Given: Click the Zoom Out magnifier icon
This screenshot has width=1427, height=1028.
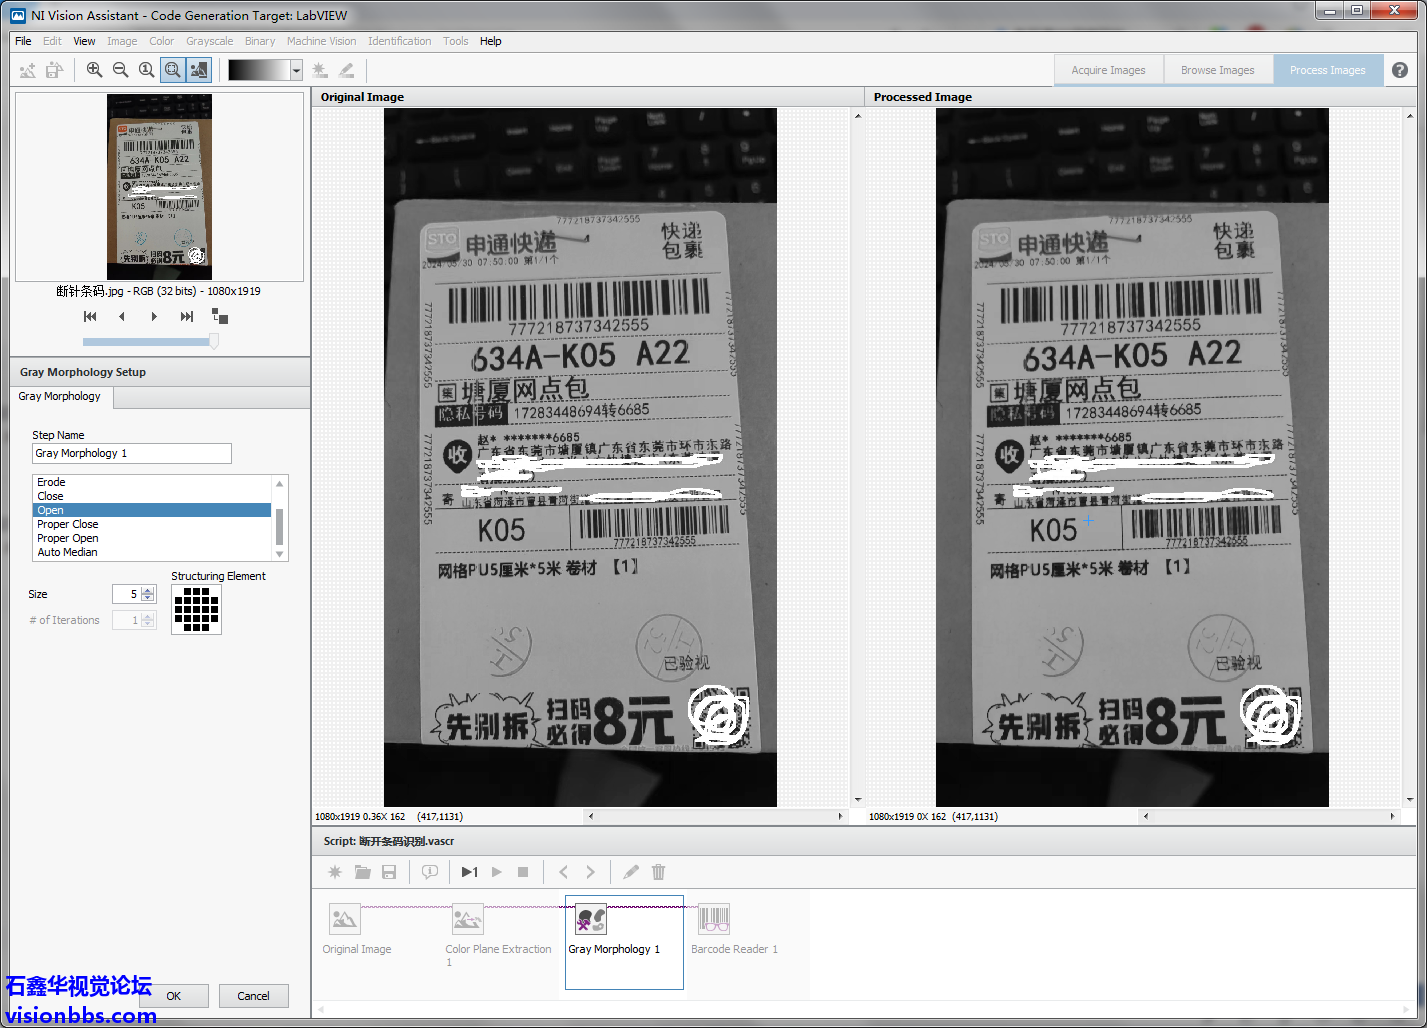Looking at the screenshot, I should tap(120, 70).
